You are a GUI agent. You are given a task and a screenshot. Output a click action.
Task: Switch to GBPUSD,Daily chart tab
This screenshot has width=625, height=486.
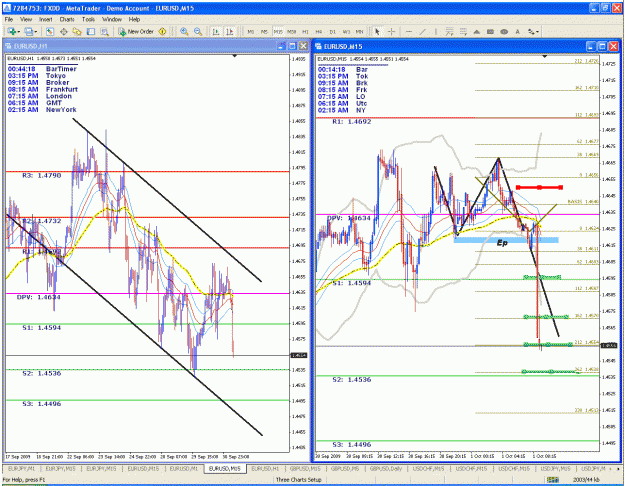[x=385, y=469]
